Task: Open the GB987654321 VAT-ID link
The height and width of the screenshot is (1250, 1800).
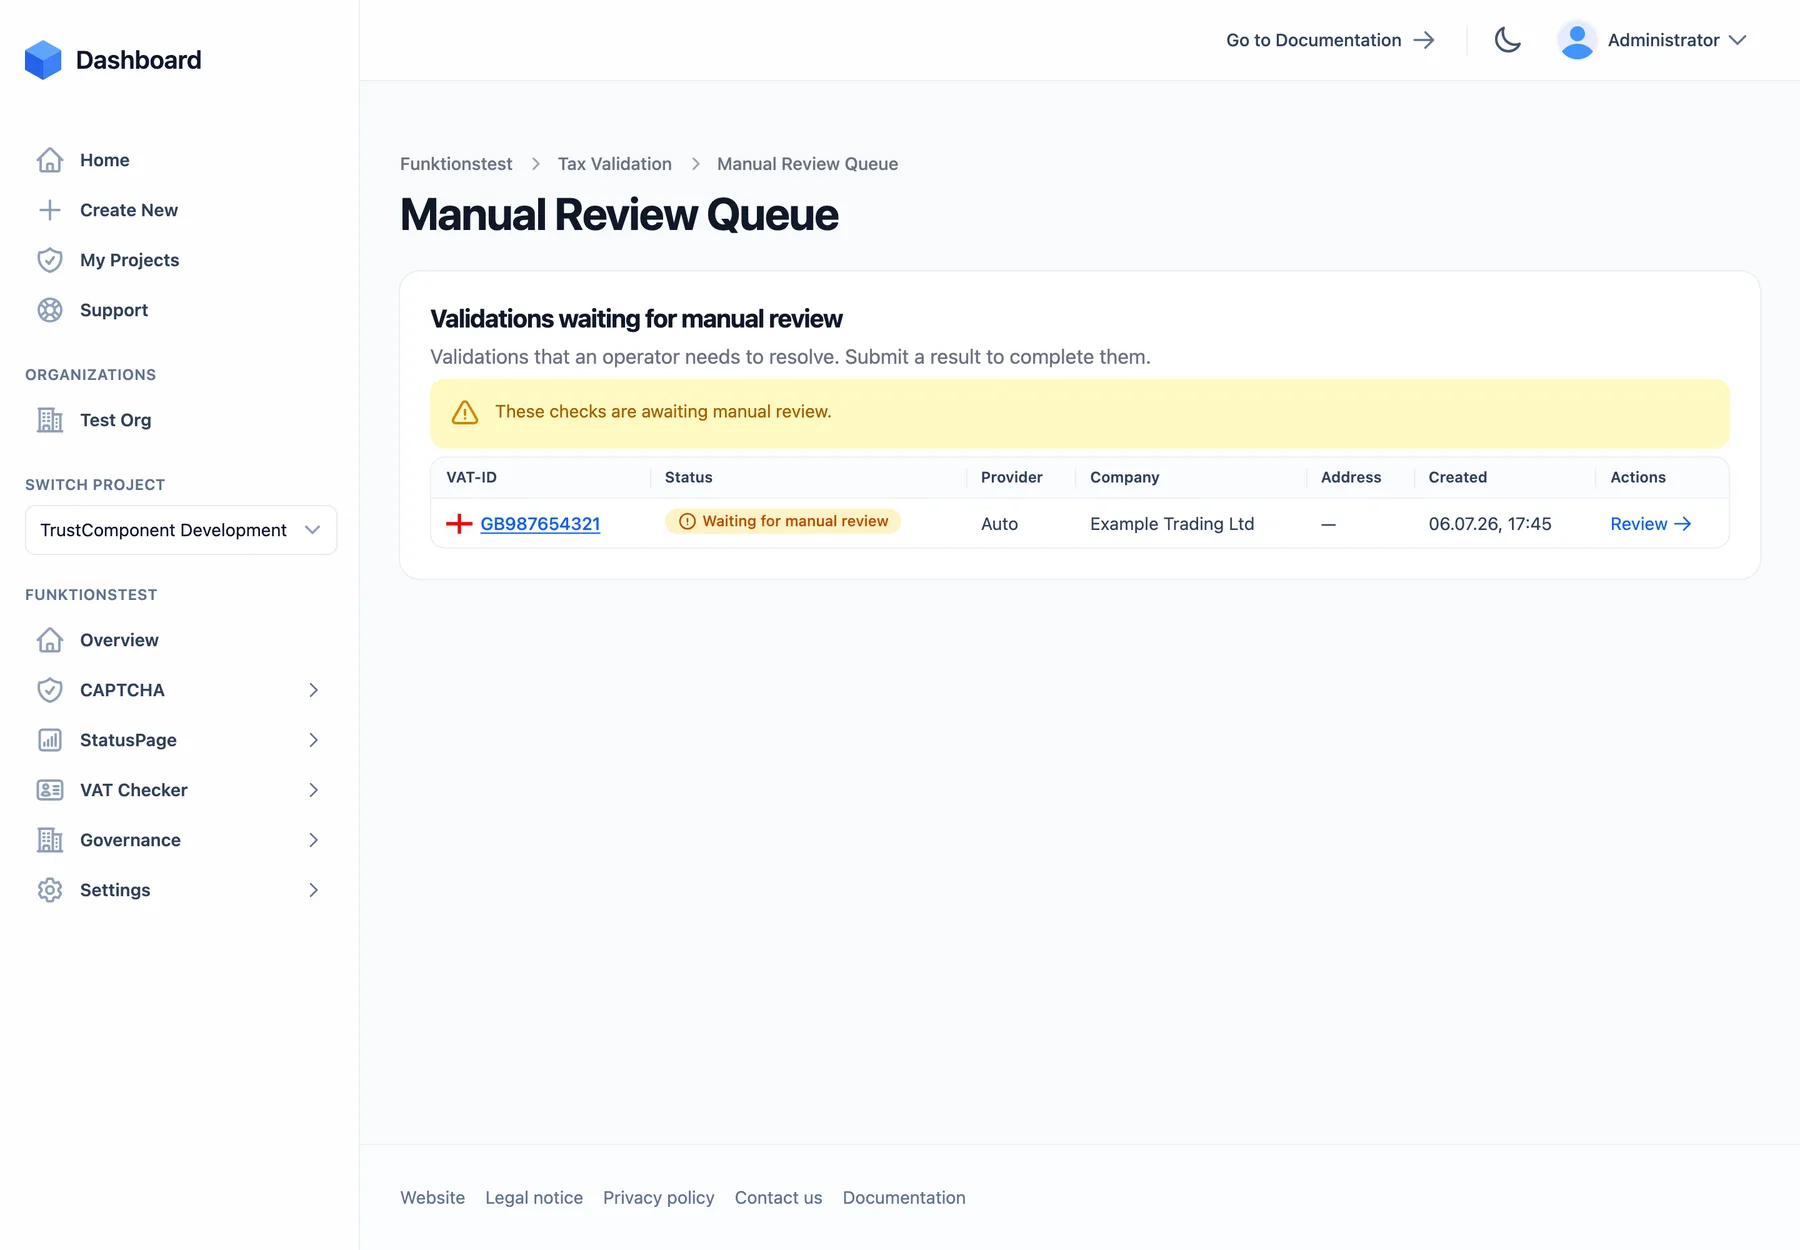Action: (540, 524)
